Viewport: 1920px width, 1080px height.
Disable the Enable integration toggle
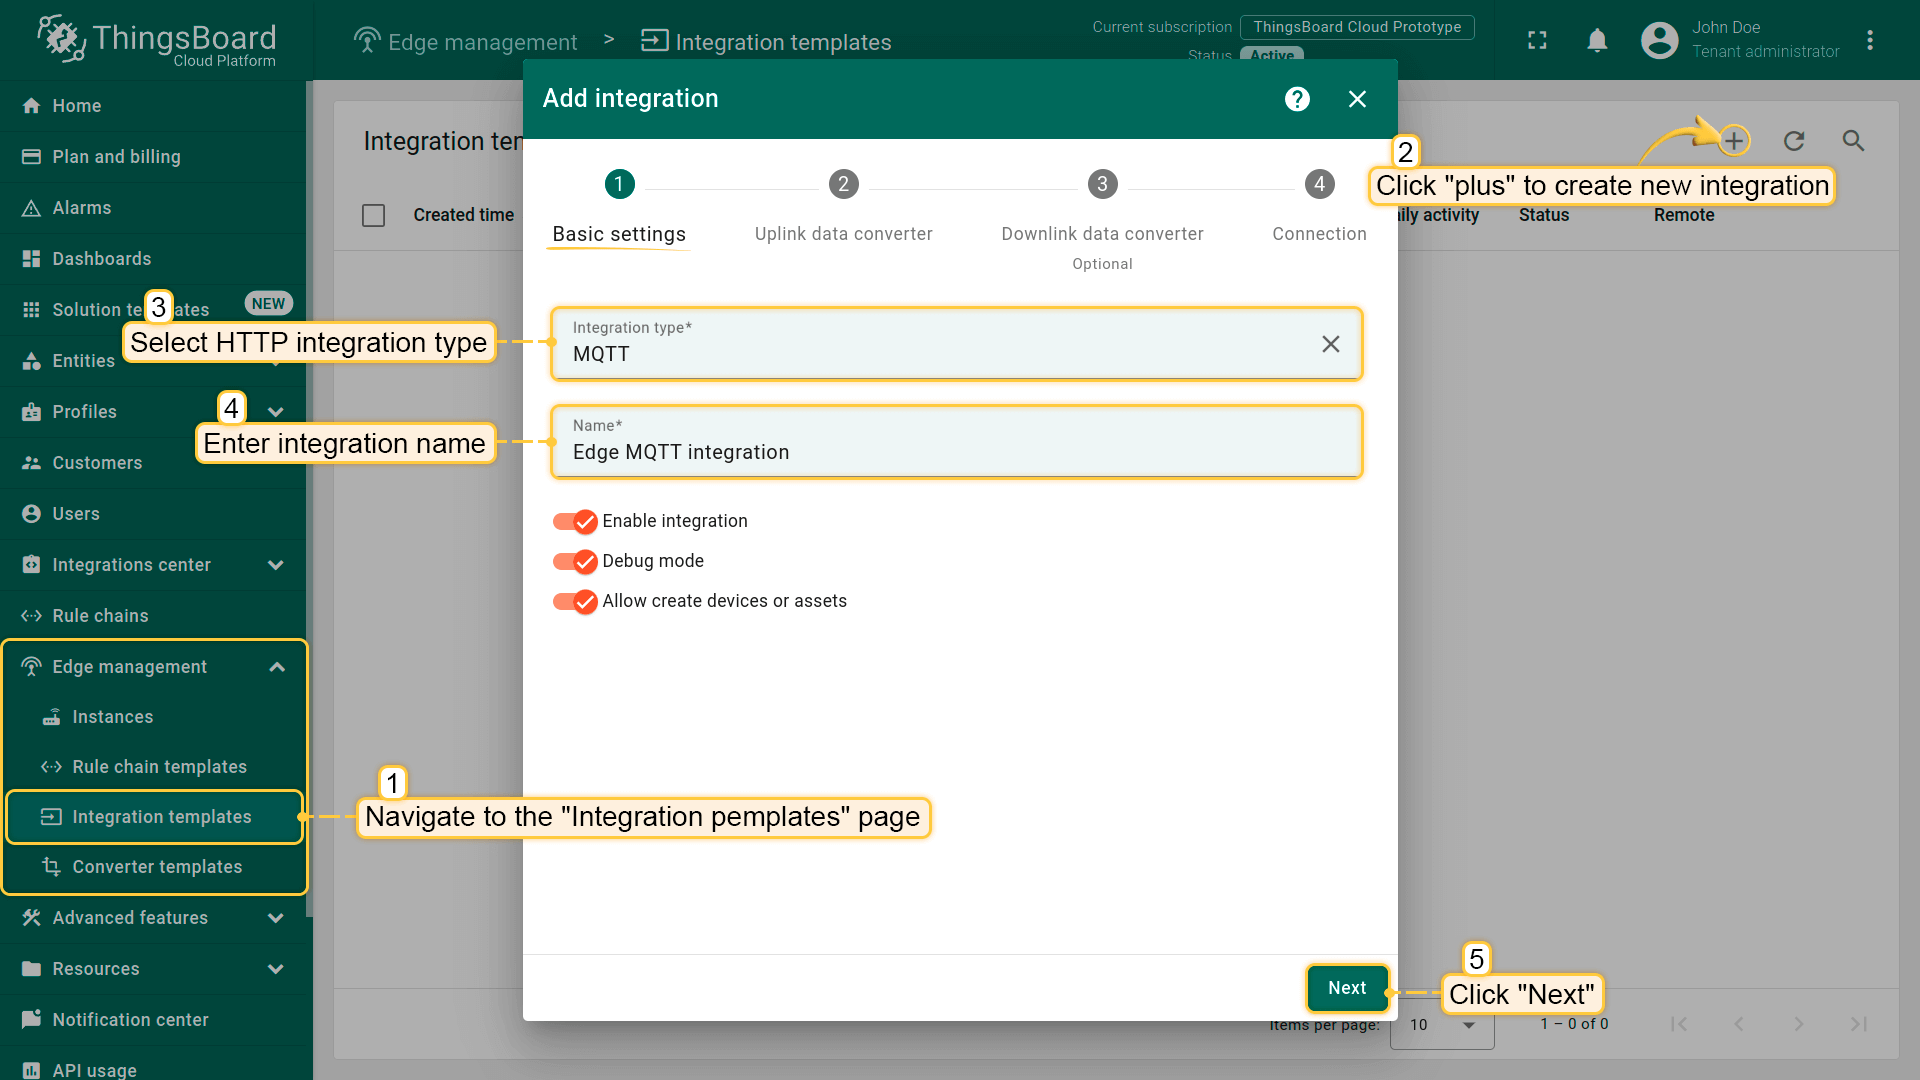[x=575, y=521]
